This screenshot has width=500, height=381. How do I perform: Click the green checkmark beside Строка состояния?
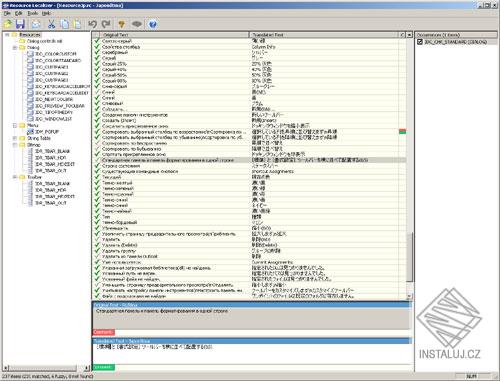coord(97,166)
